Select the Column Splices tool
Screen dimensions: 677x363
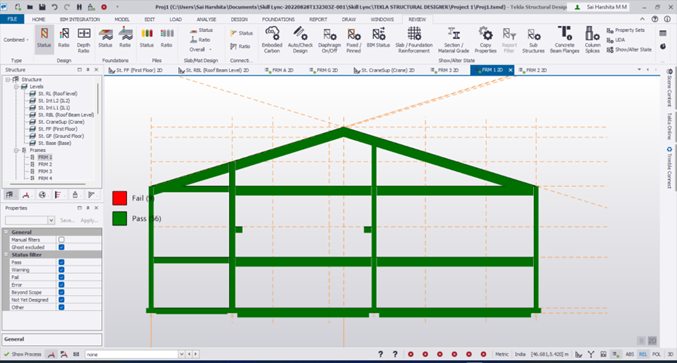(592, 40)
